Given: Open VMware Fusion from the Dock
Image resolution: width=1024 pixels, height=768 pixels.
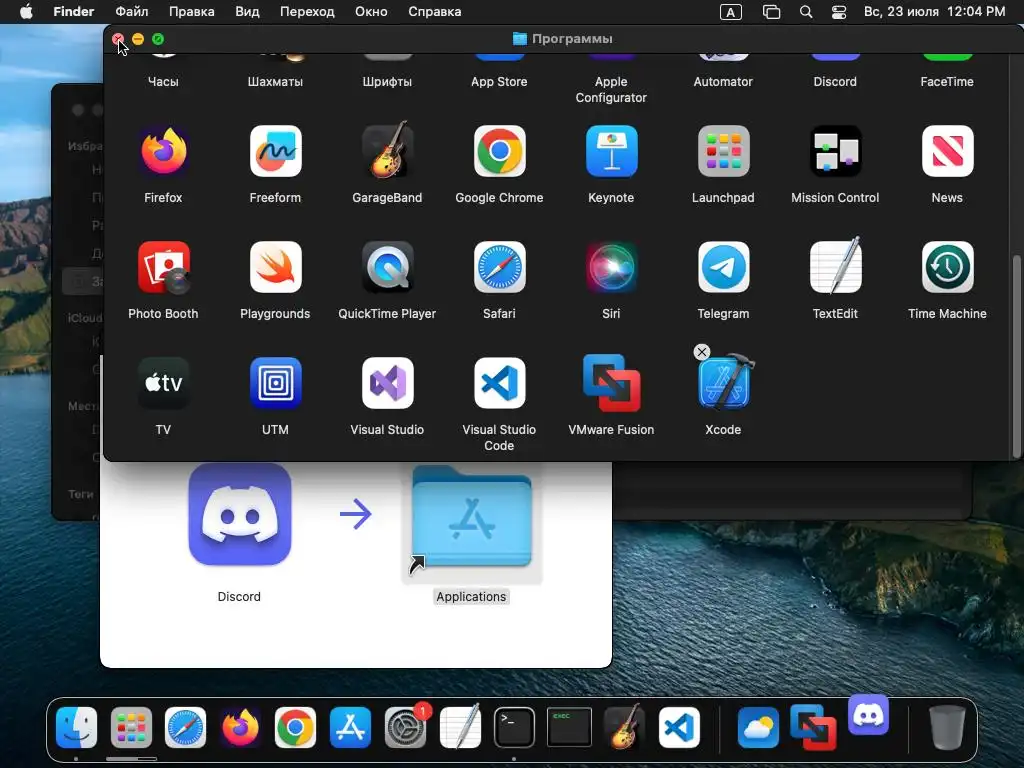Looking at the screenshot, I should (813, 728).
